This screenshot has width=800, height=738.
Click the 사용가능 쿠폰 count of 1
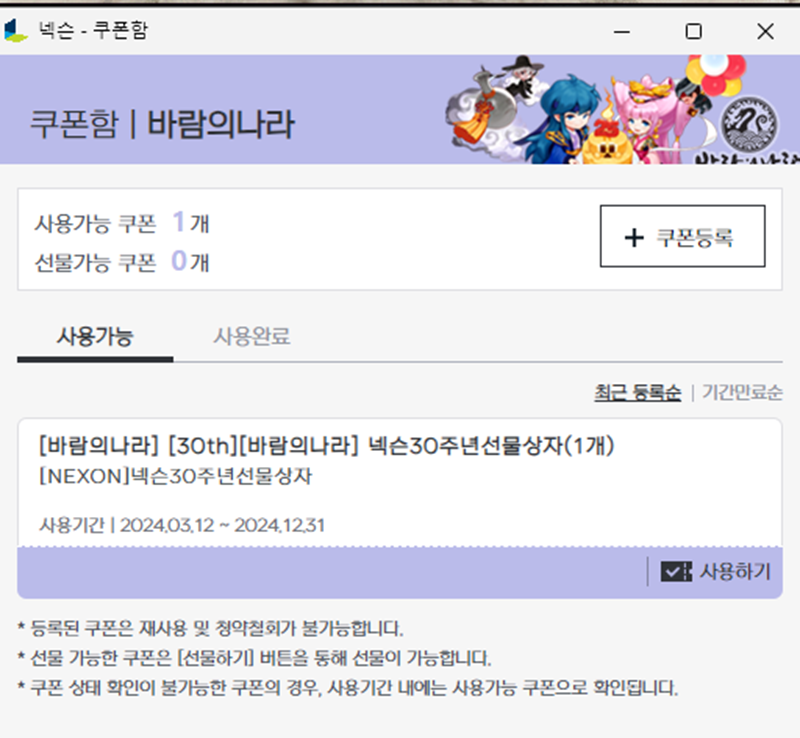(x=179, y=222)
